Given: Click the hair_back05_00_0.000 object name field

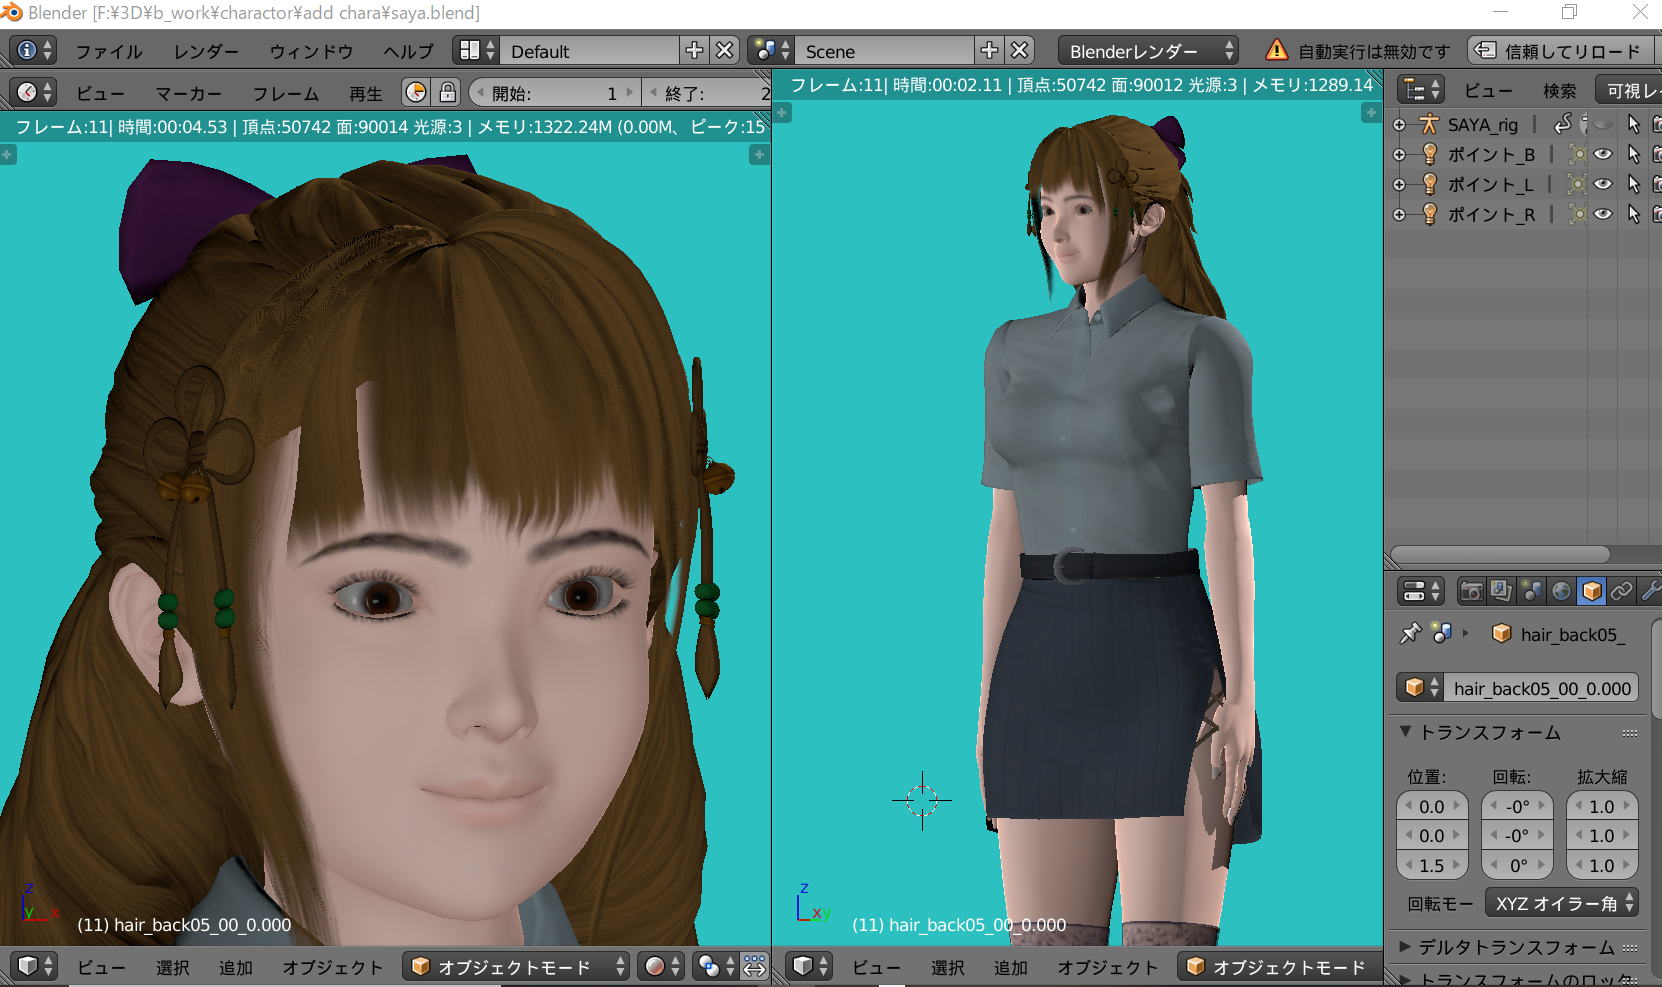Looking at the screenshot, I should (1541, 688).
